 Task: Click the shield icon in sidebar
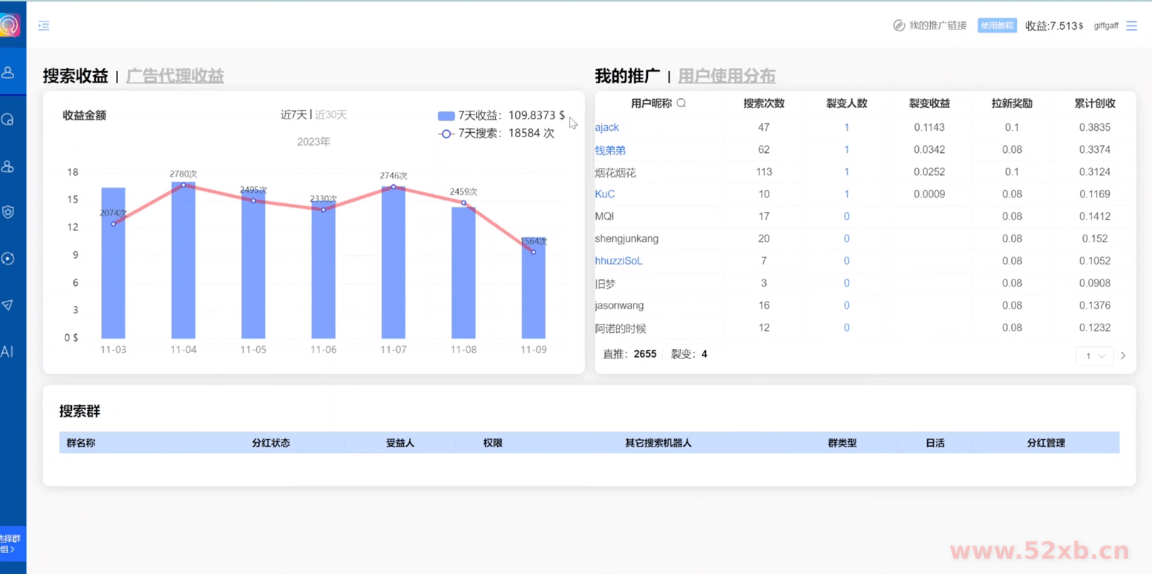coord(8,212)
